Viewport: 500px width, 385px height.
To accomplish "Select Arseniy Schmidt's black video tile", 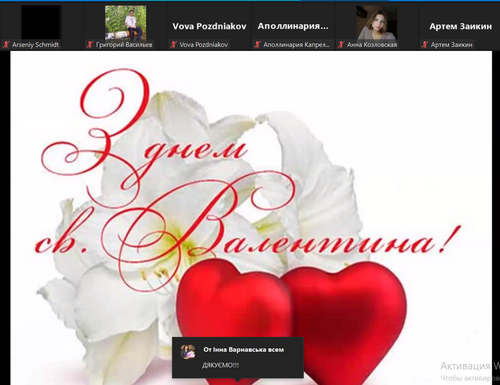I will pos(41,23).
